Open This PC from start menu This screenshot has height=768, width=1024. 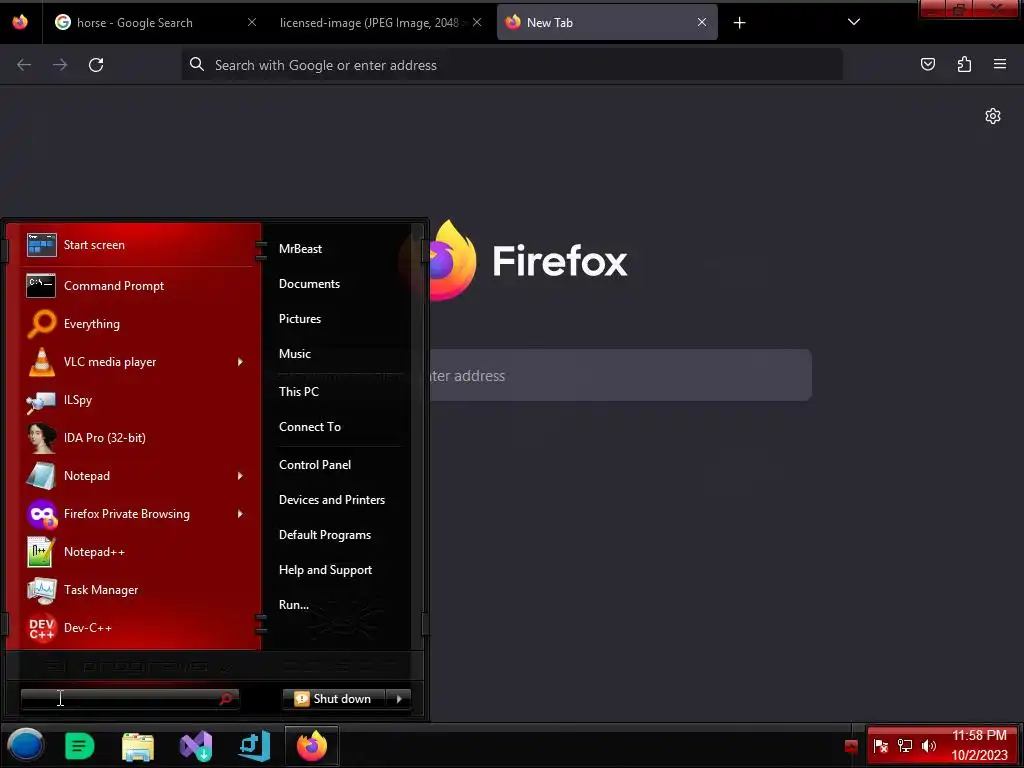pyautogui.click(x=298, y=392)
